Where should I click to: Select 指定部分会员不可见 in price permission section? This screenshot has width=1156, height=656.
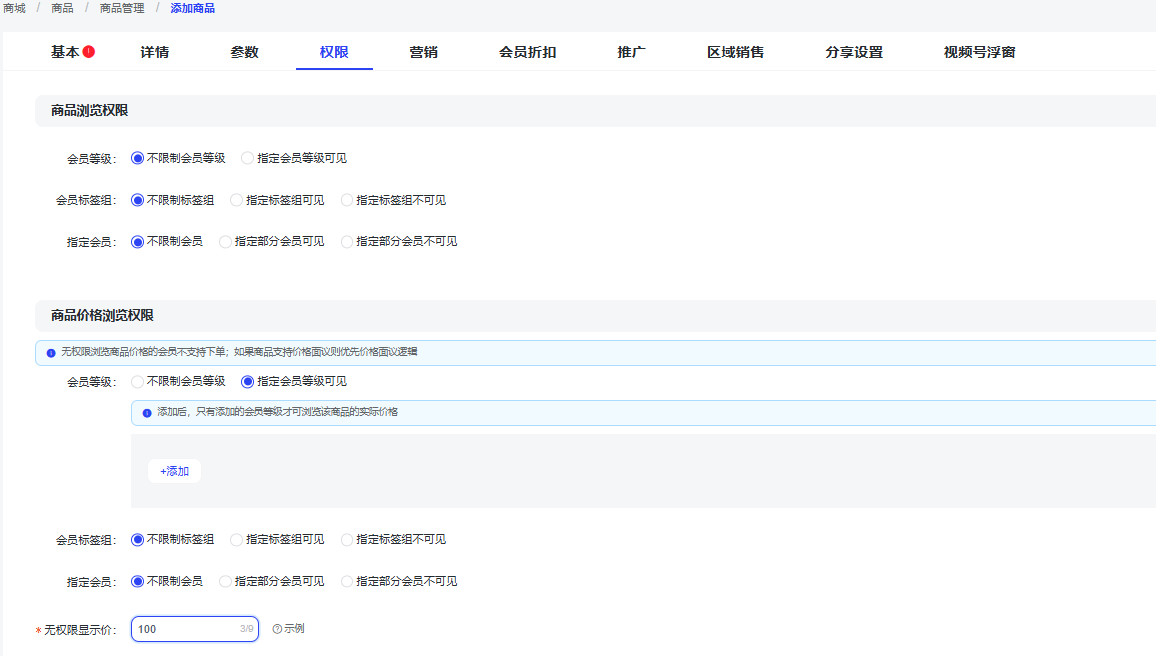pyautogui.click(x=347, y=581)
